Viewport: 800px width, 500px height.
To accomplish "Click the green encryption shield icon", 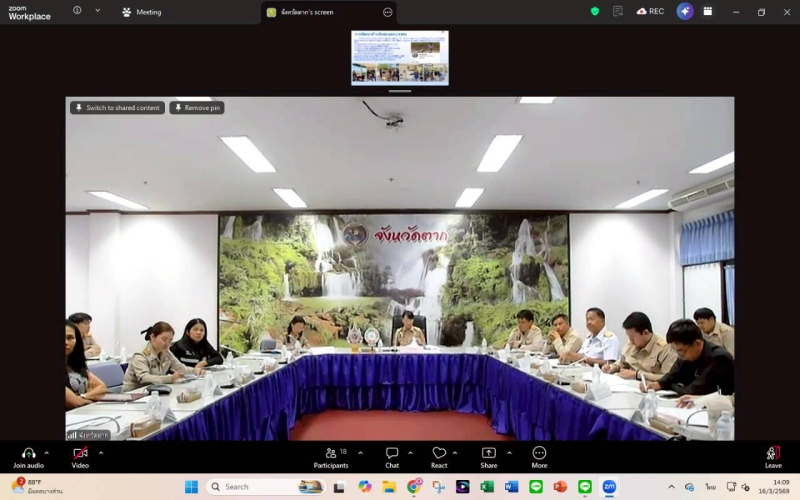I will tap(595, 12).
